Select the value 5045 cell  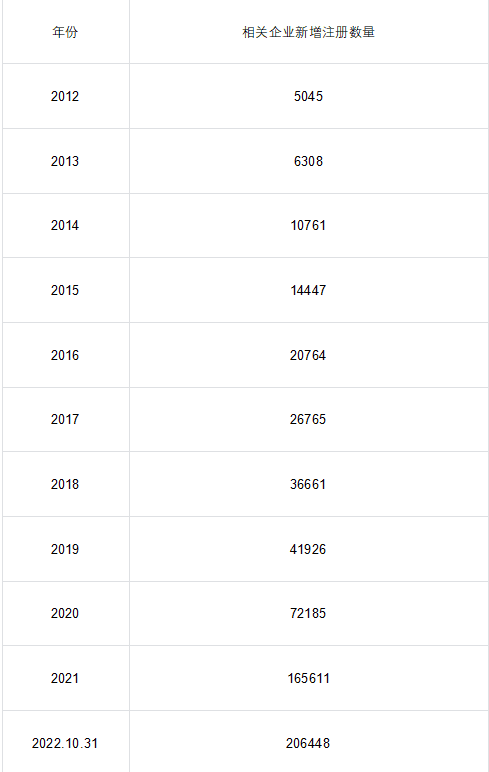[x=309, y=96]
